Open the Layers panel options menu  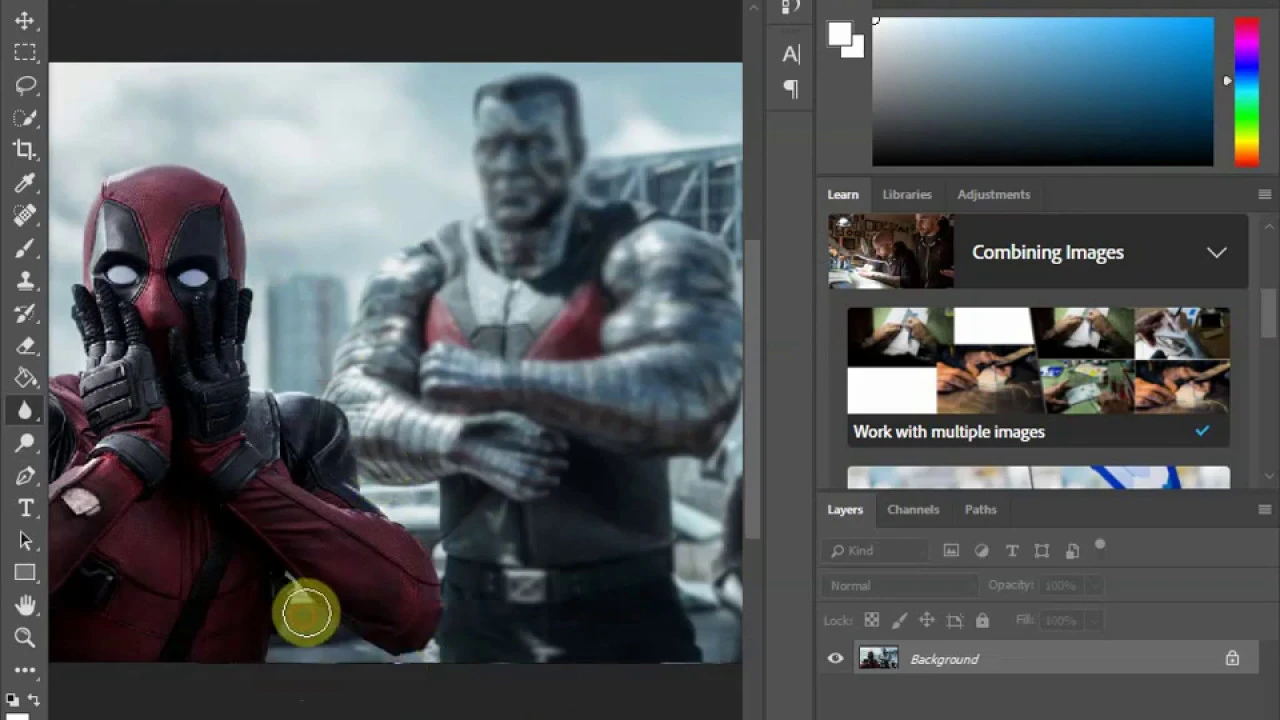(1264, 509)
